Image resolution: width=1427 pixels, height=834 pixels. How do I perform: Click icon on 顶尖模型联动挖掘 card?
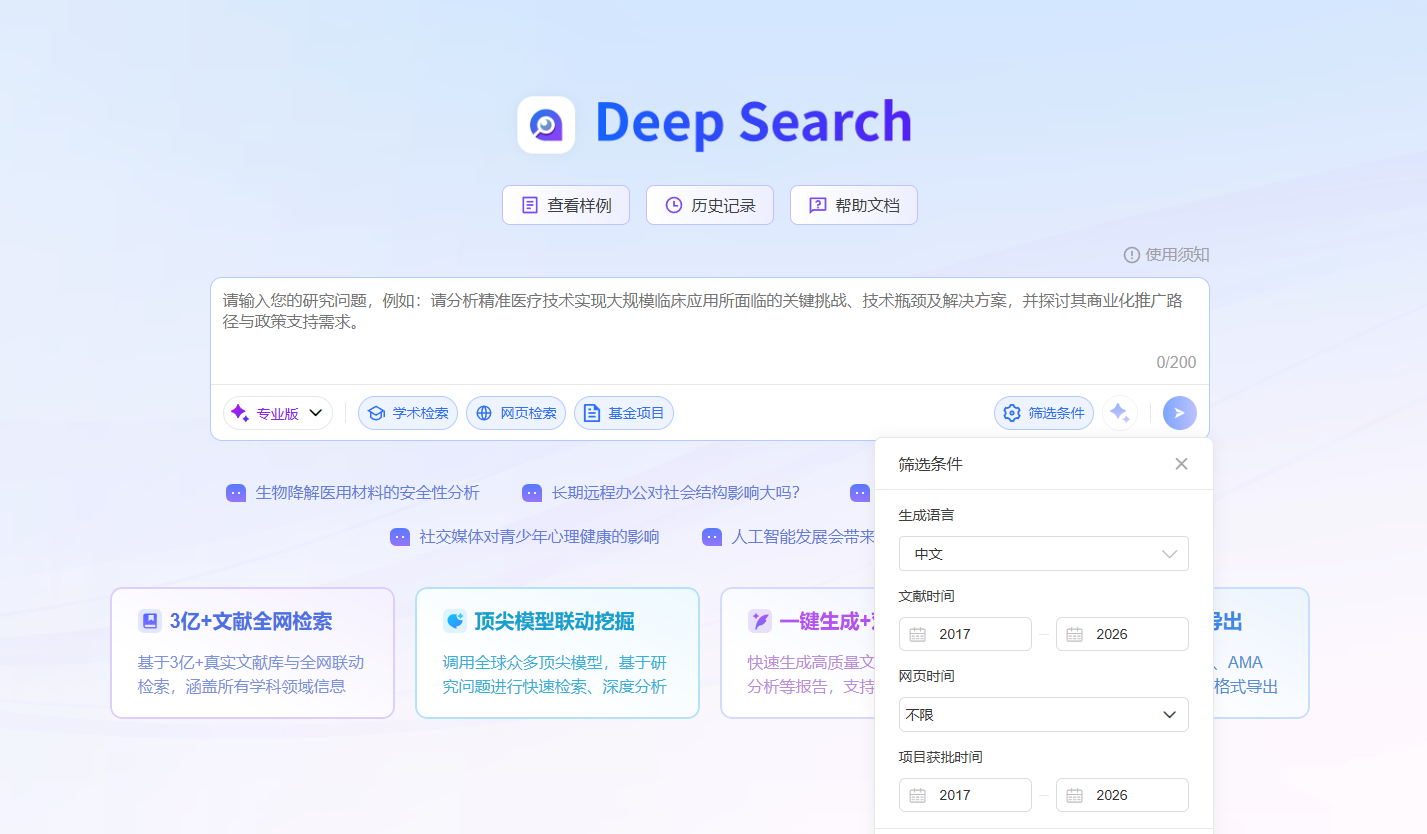click(x=455, y=621)
